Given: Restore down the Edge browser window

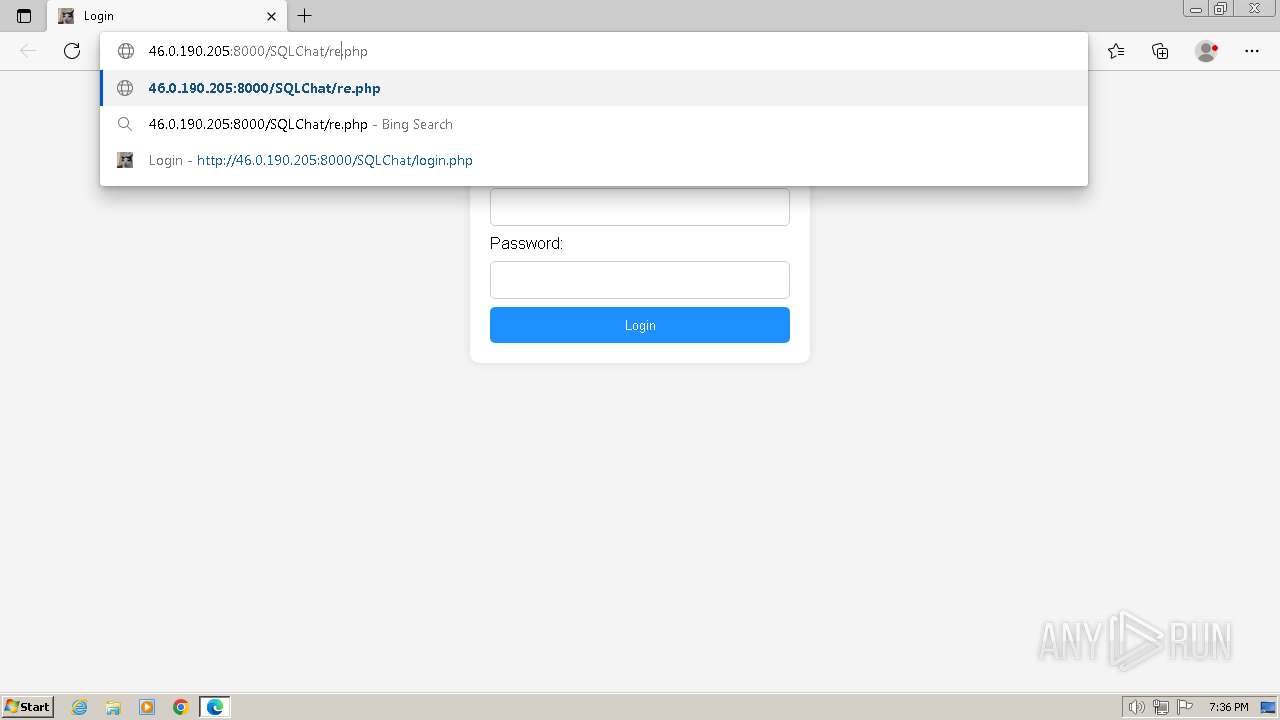Looking at the screenshot, I should [x=1221, y=8].
